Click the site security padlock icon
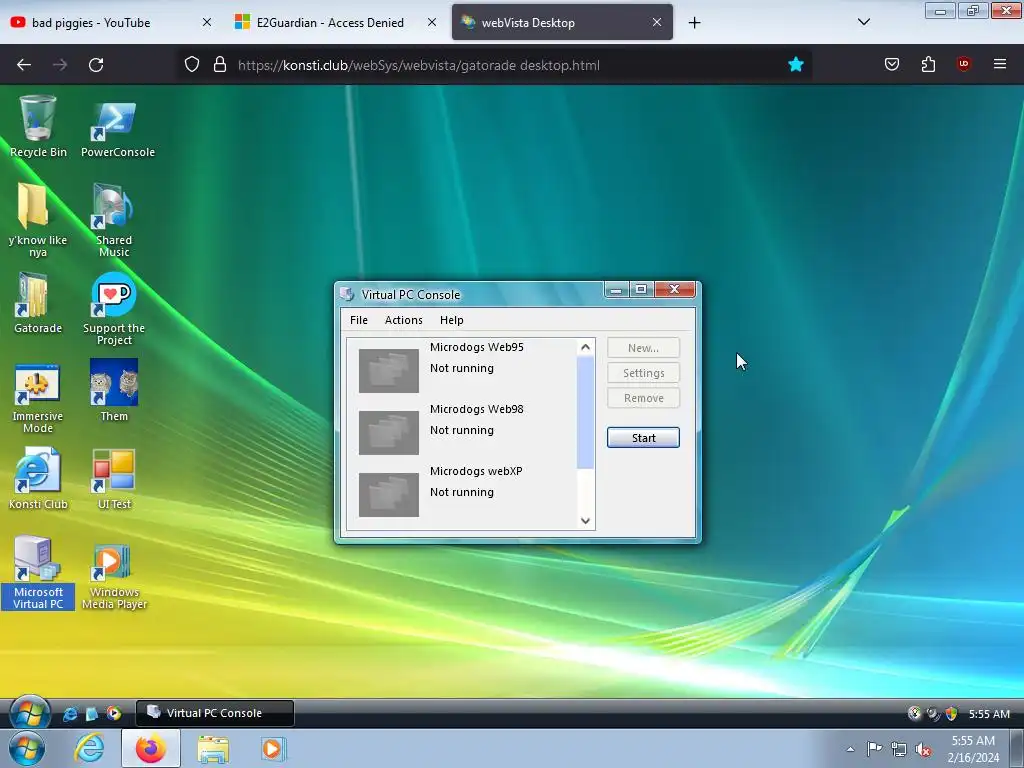Viewport: 1024px width, 768px height. pyautogui.click(x=220, y=64)
